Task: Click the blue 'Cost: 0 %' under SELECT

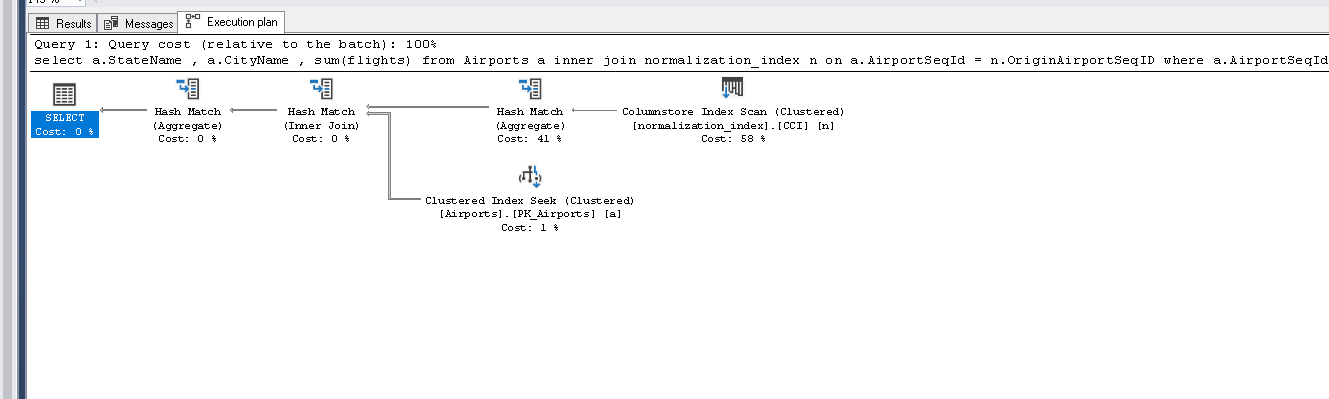Action: [x=64, y=131]
